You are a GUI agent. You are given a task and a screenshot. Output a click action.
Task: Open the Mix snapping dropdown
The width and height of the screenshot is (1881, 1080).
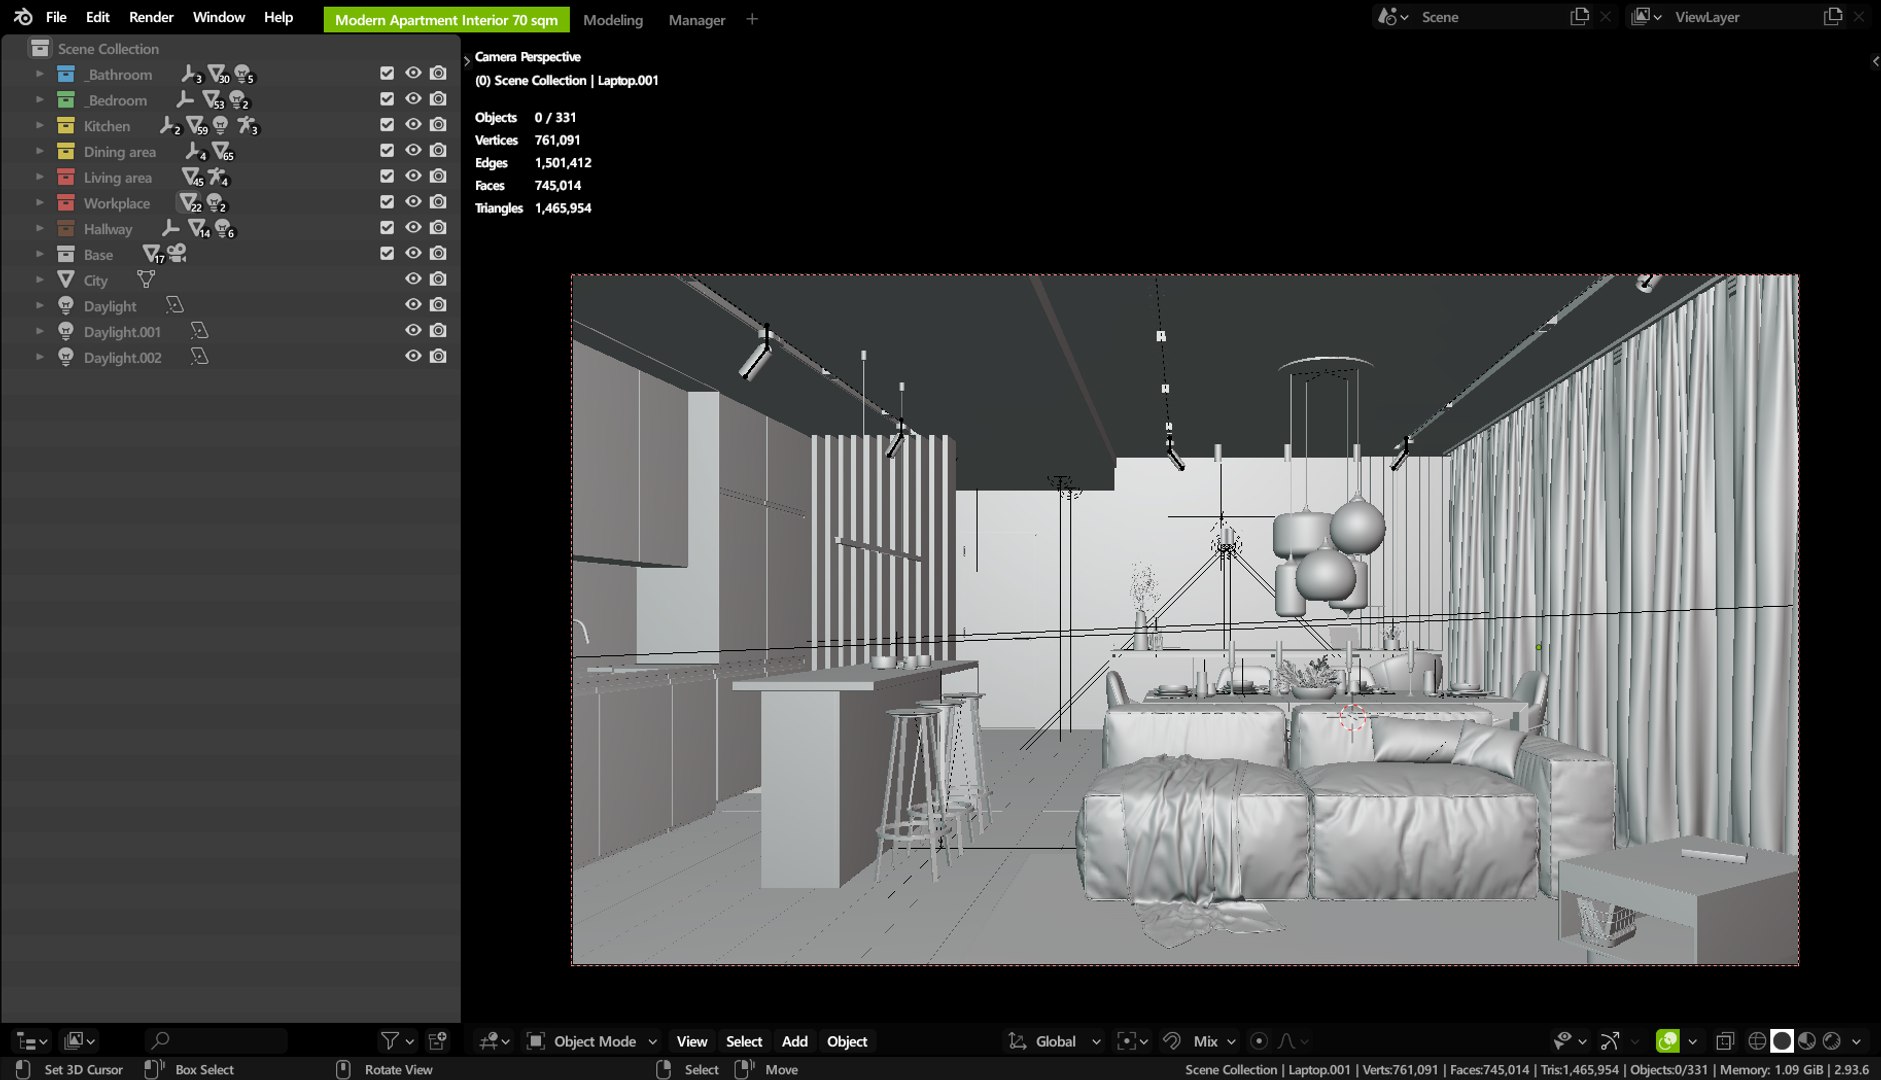coord(1214,1041)
